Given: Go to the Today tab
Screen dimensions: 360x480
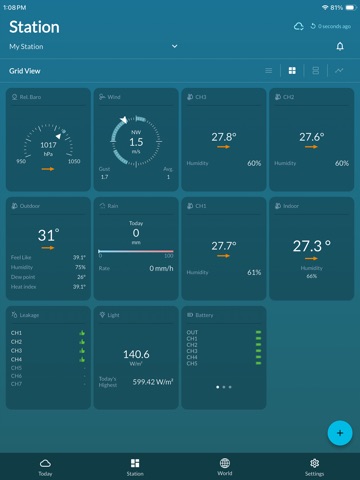Looking at the screenshot, I should coord(45,467).
